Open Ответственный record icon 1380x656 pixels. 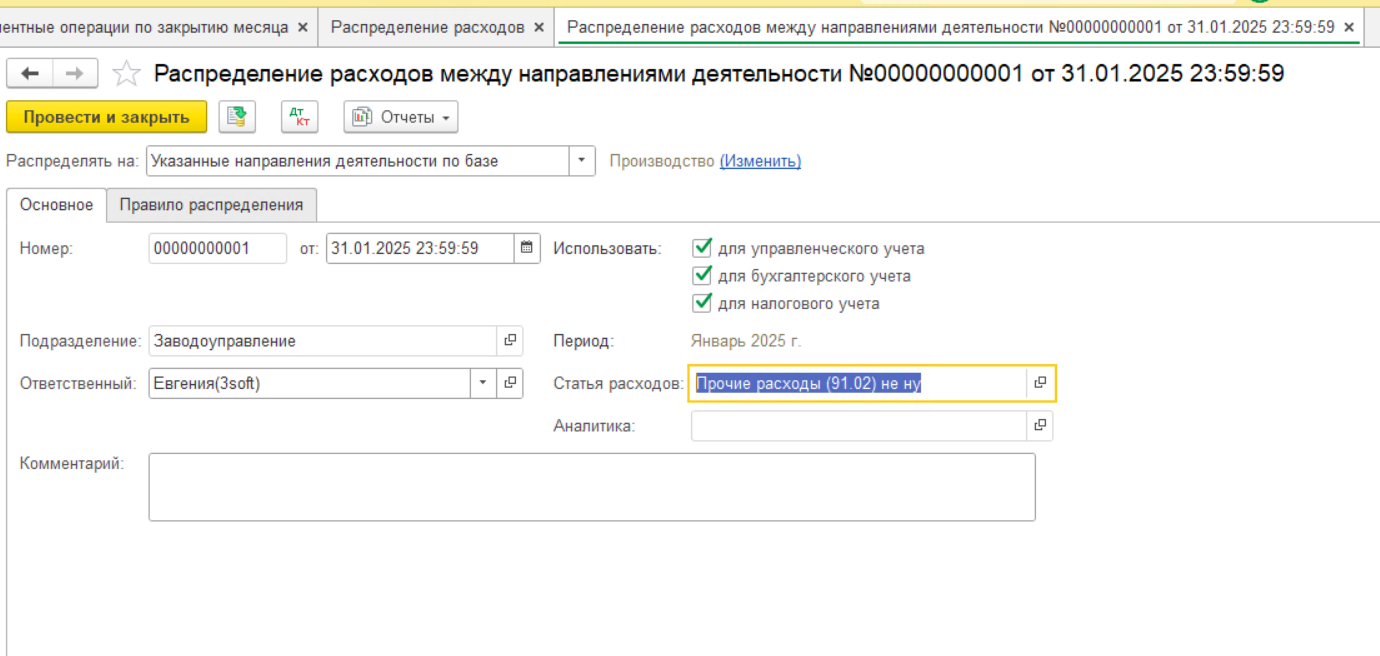click(510, 383)
